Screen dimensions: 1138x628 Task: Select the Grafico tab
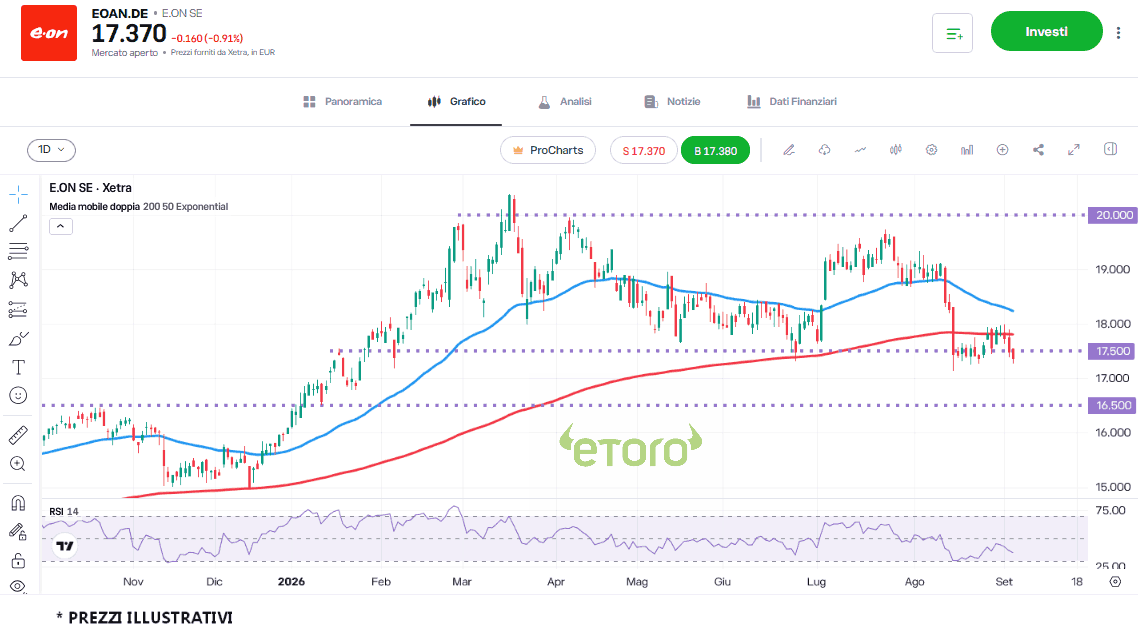pos(457,102)
